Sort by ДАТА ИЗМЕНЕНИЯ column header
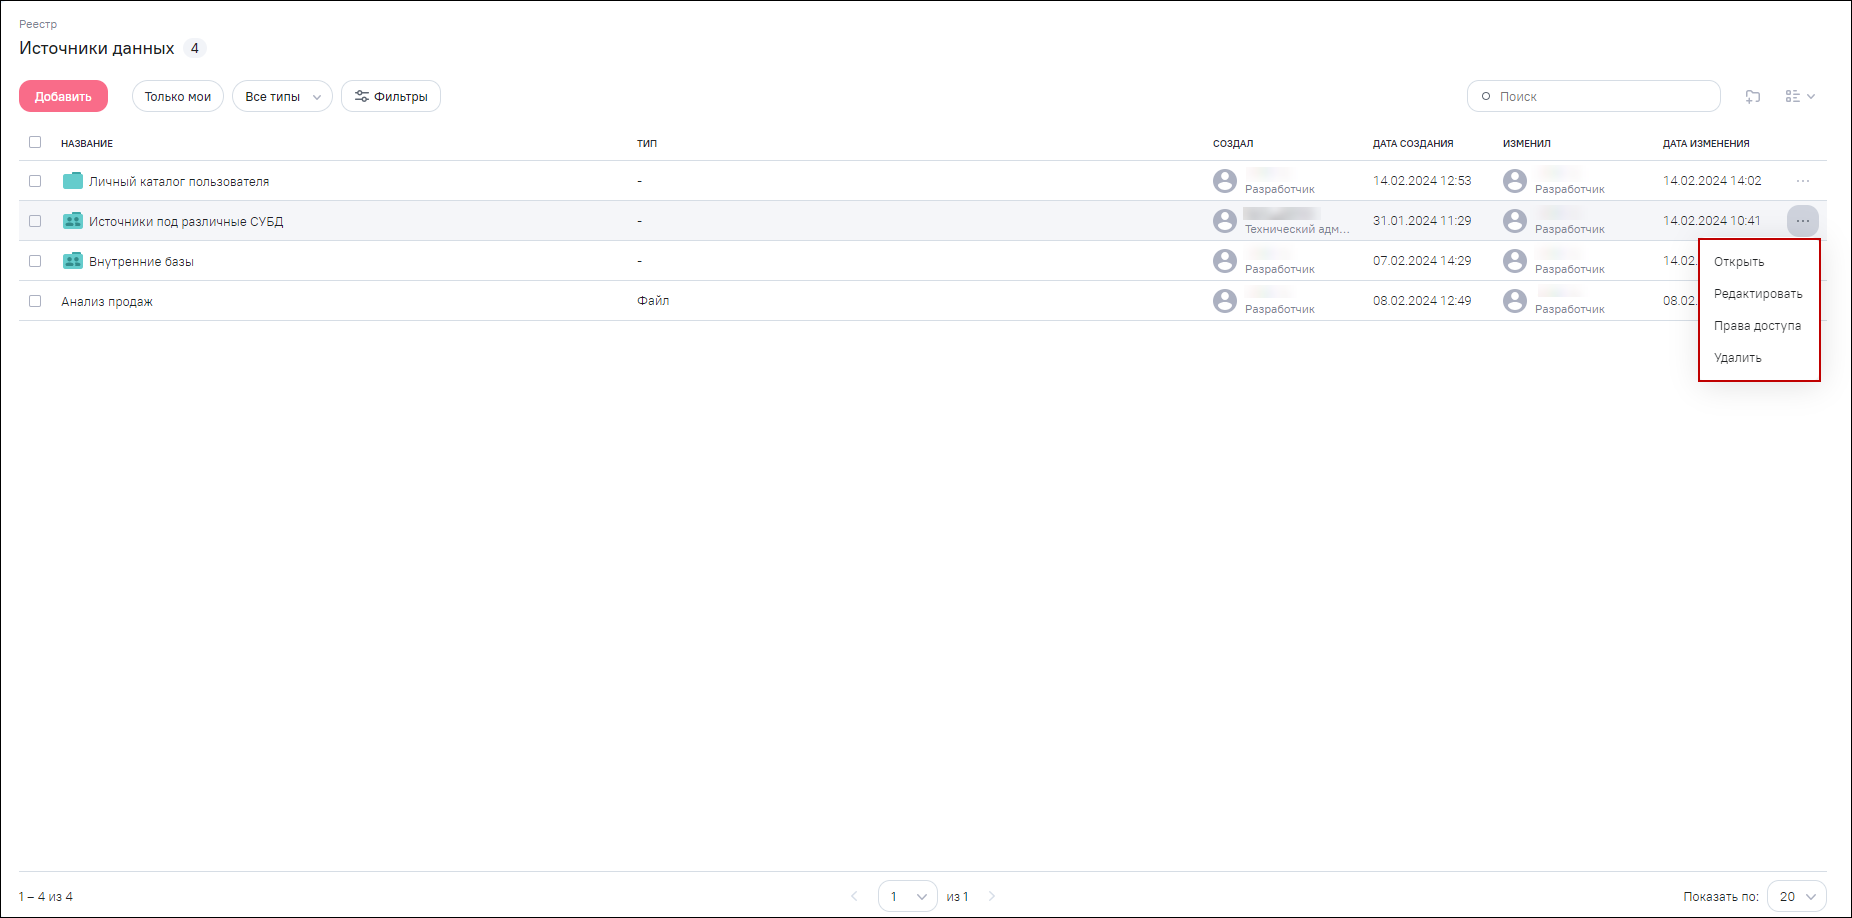This screenshot has width=1852, height=918. [x=1706, y=143]
